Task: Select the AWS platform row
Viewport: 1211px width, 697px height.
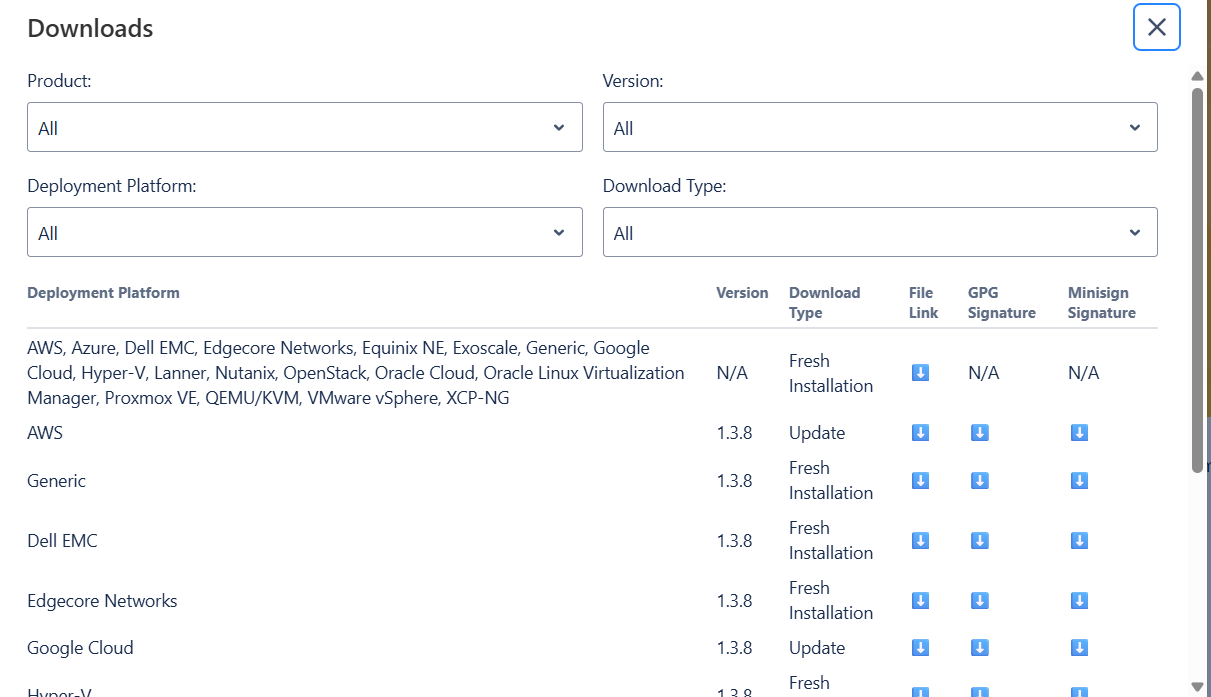Action: [x=45, y=432]
